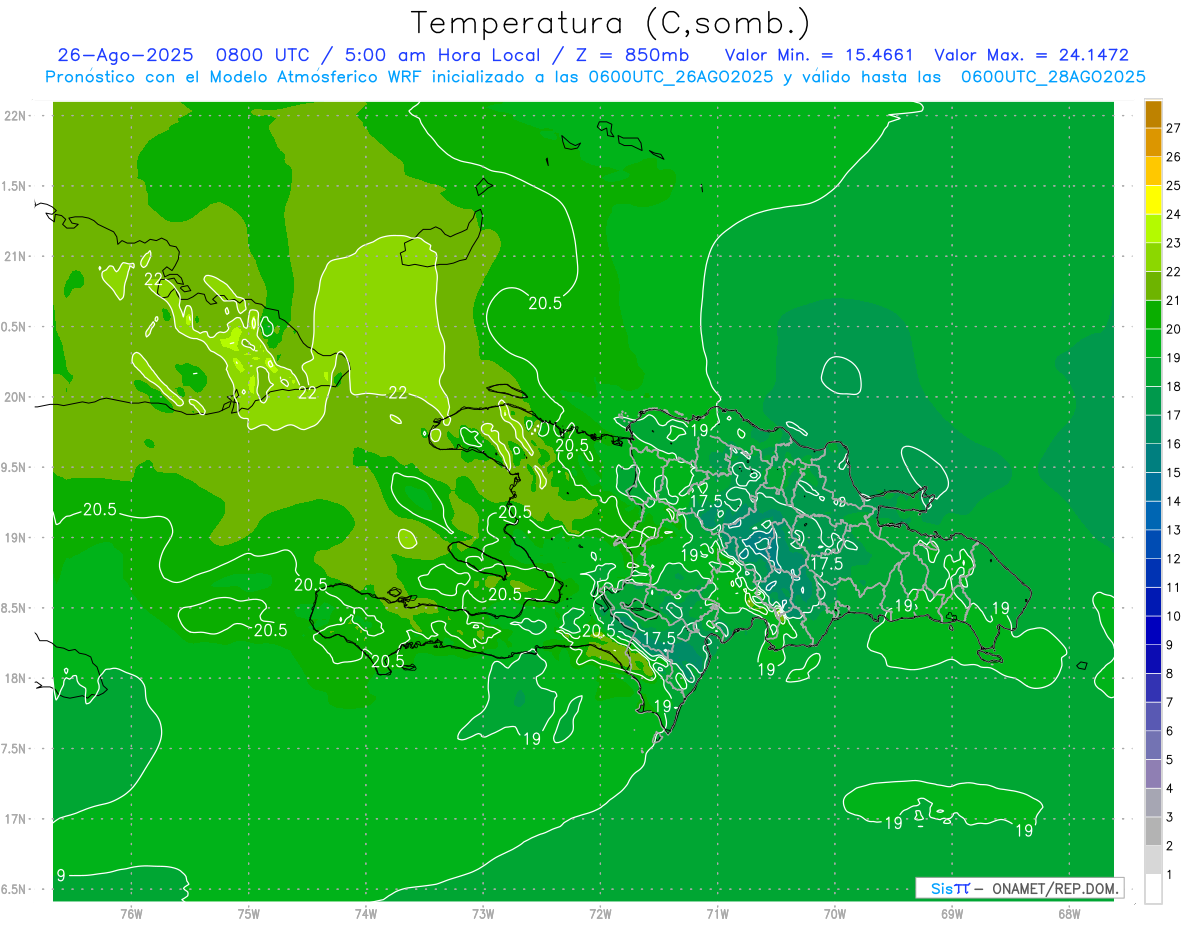Click the color scale label '1'
The image size is (1200, 927).
click(1169, 875)
